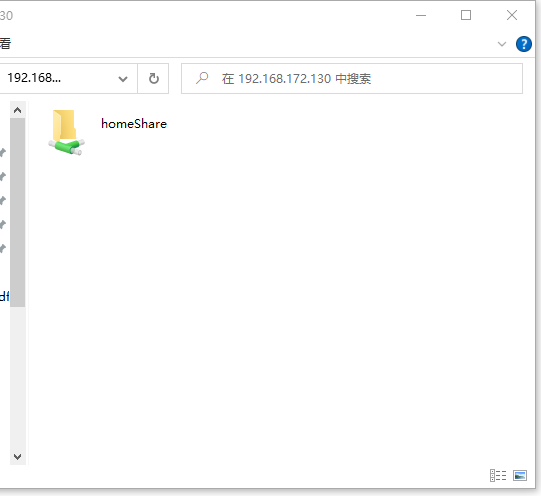
Task: Expand the ribbon with the chevron
Action: pos(502,44)
